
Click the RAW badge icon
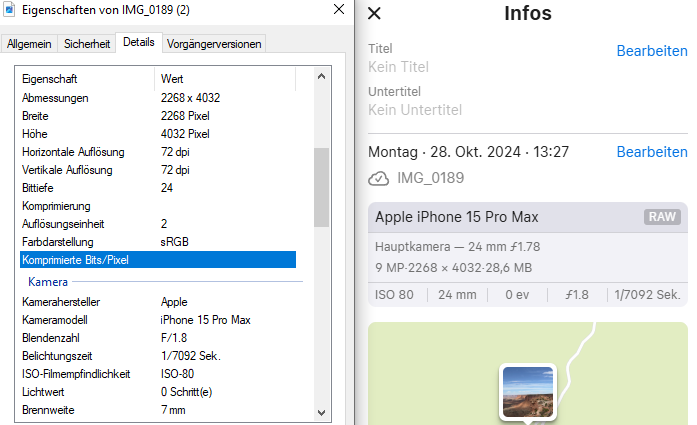662,217
